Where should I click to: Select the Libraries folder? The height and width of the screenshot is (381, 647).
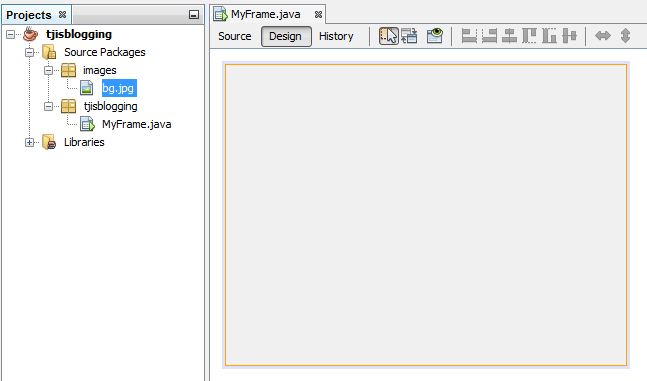[84, 142]
